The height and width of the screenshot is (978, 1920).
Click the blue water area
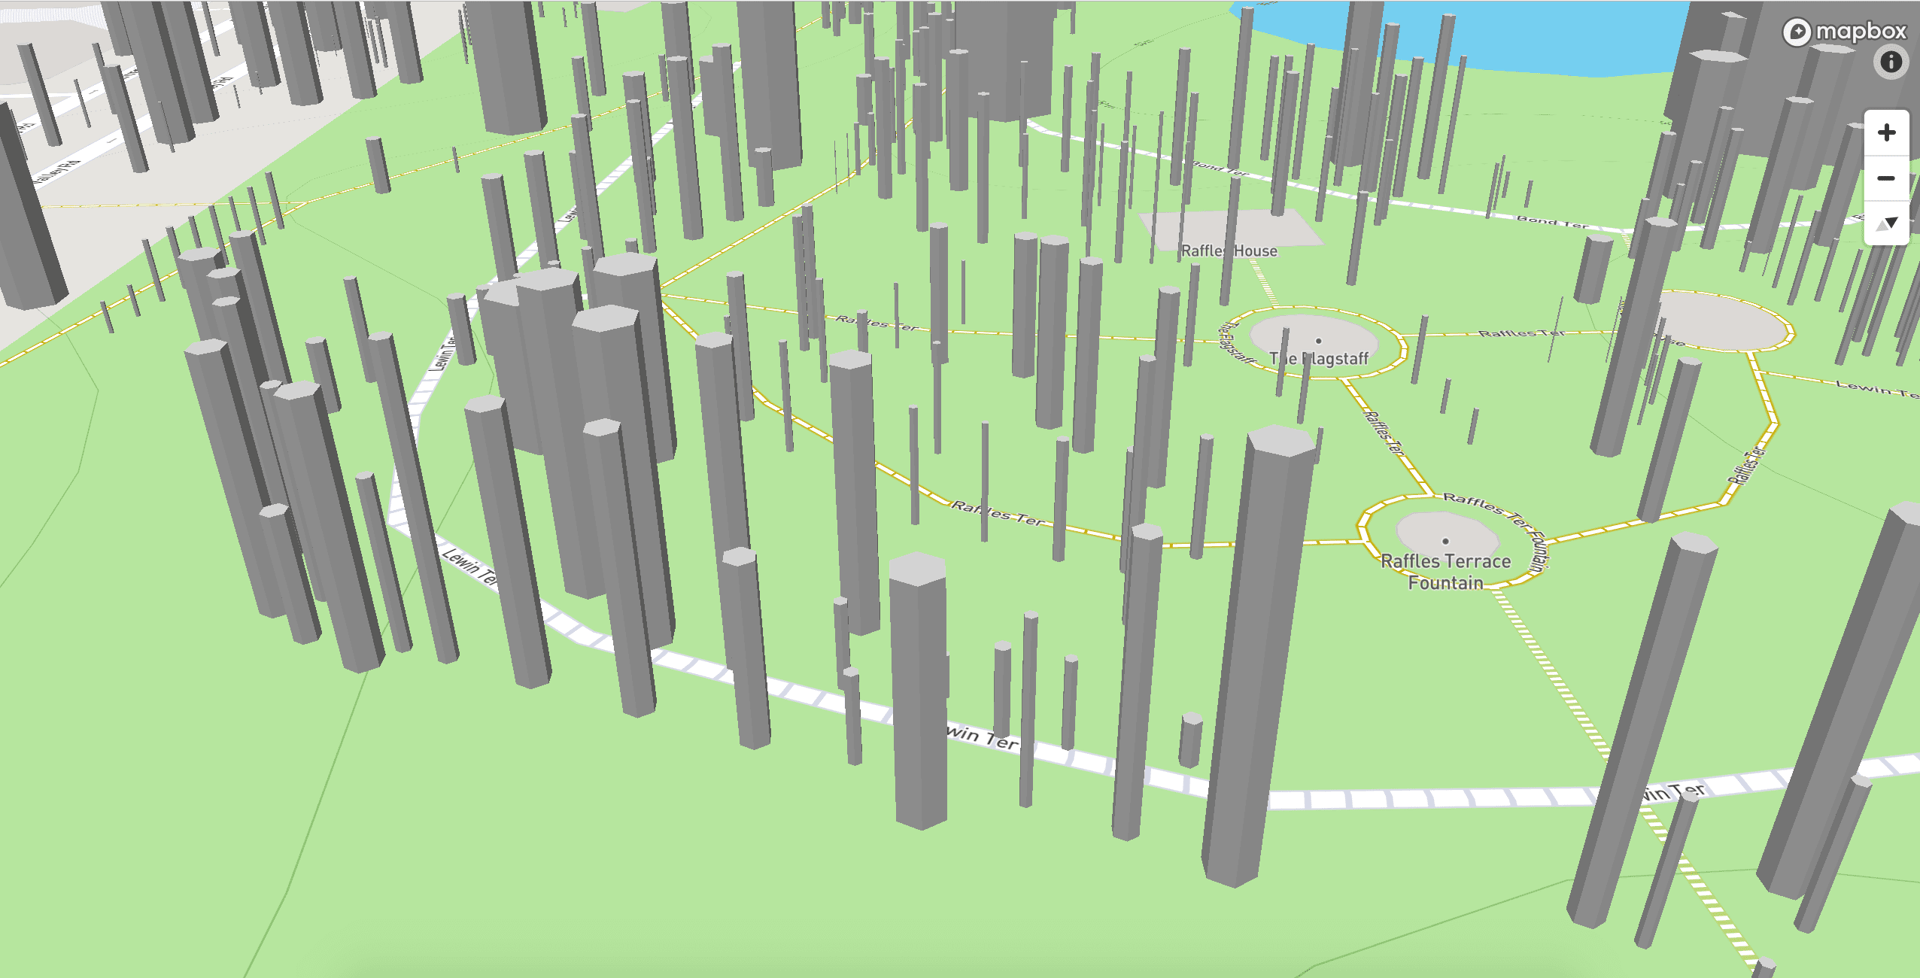click(x=1500, y=35)
